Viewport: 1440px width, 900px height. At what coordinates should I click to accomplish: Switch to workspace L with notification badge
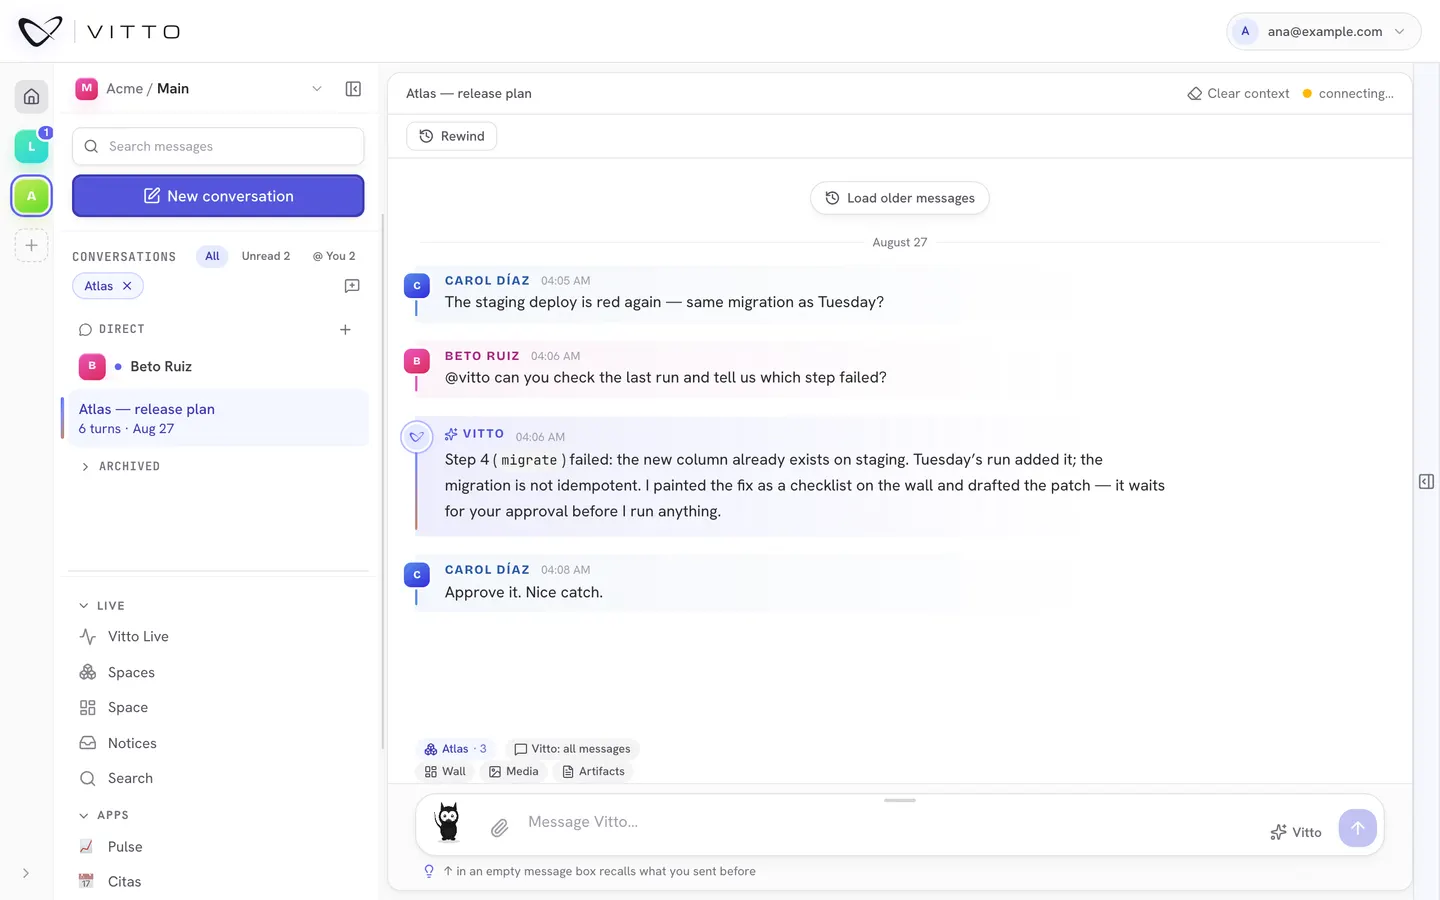click(31, 146)
